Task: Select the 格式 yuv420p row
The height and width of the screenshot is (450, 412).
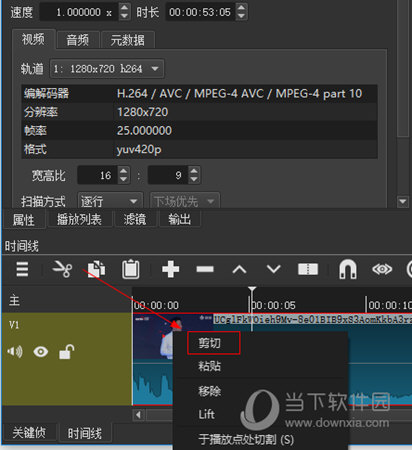Action: (200, 149)
